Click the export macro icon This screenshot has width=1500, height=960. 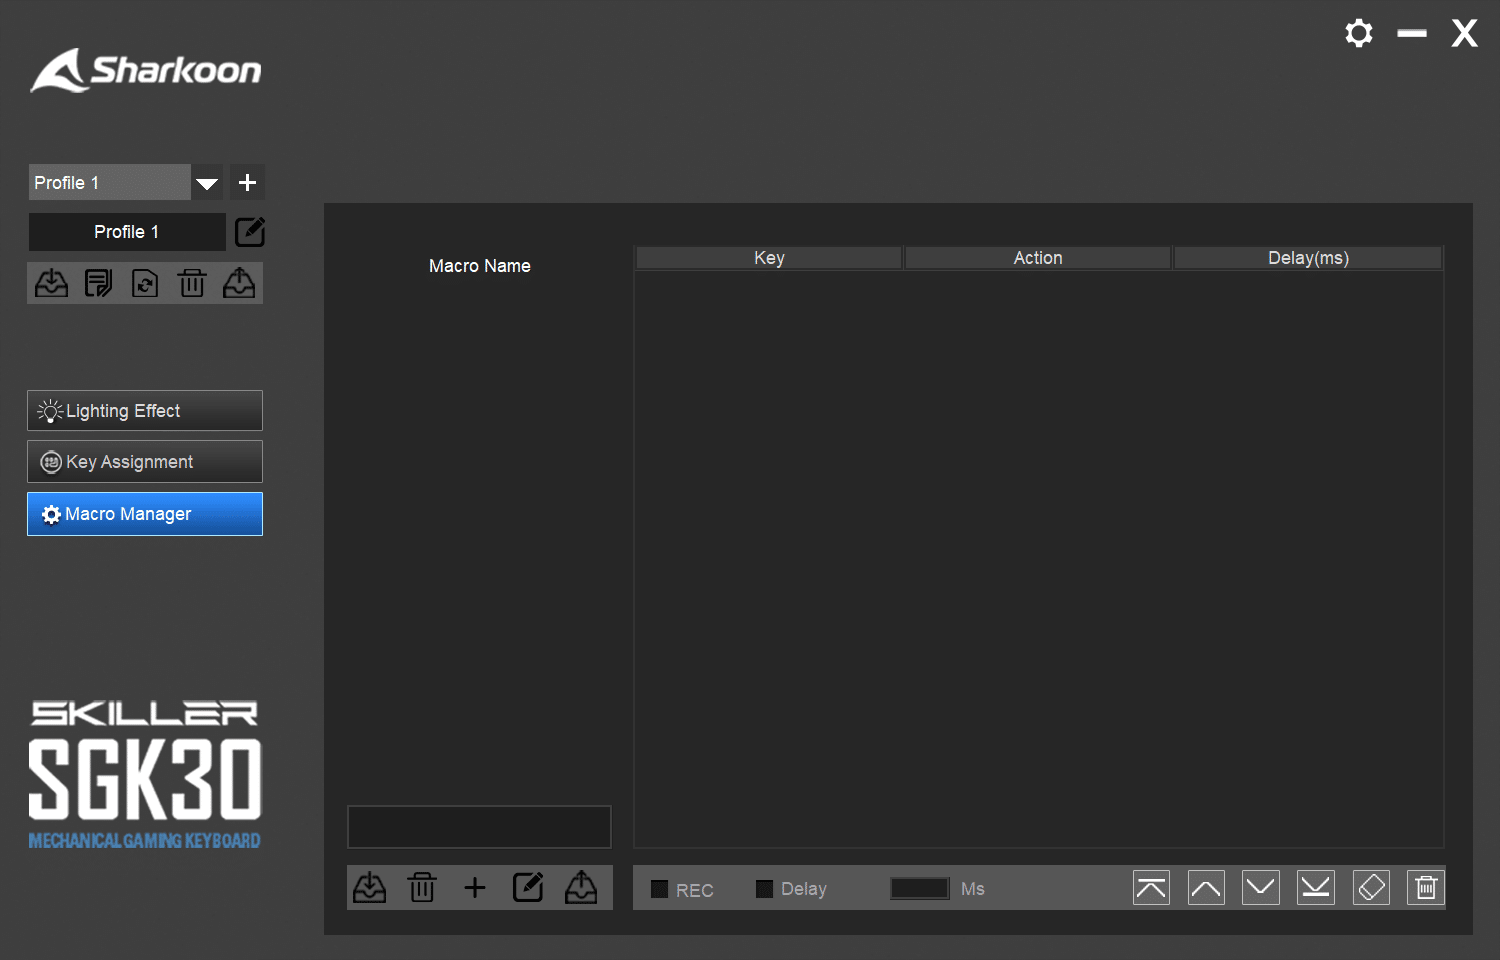tap(581, 888)
